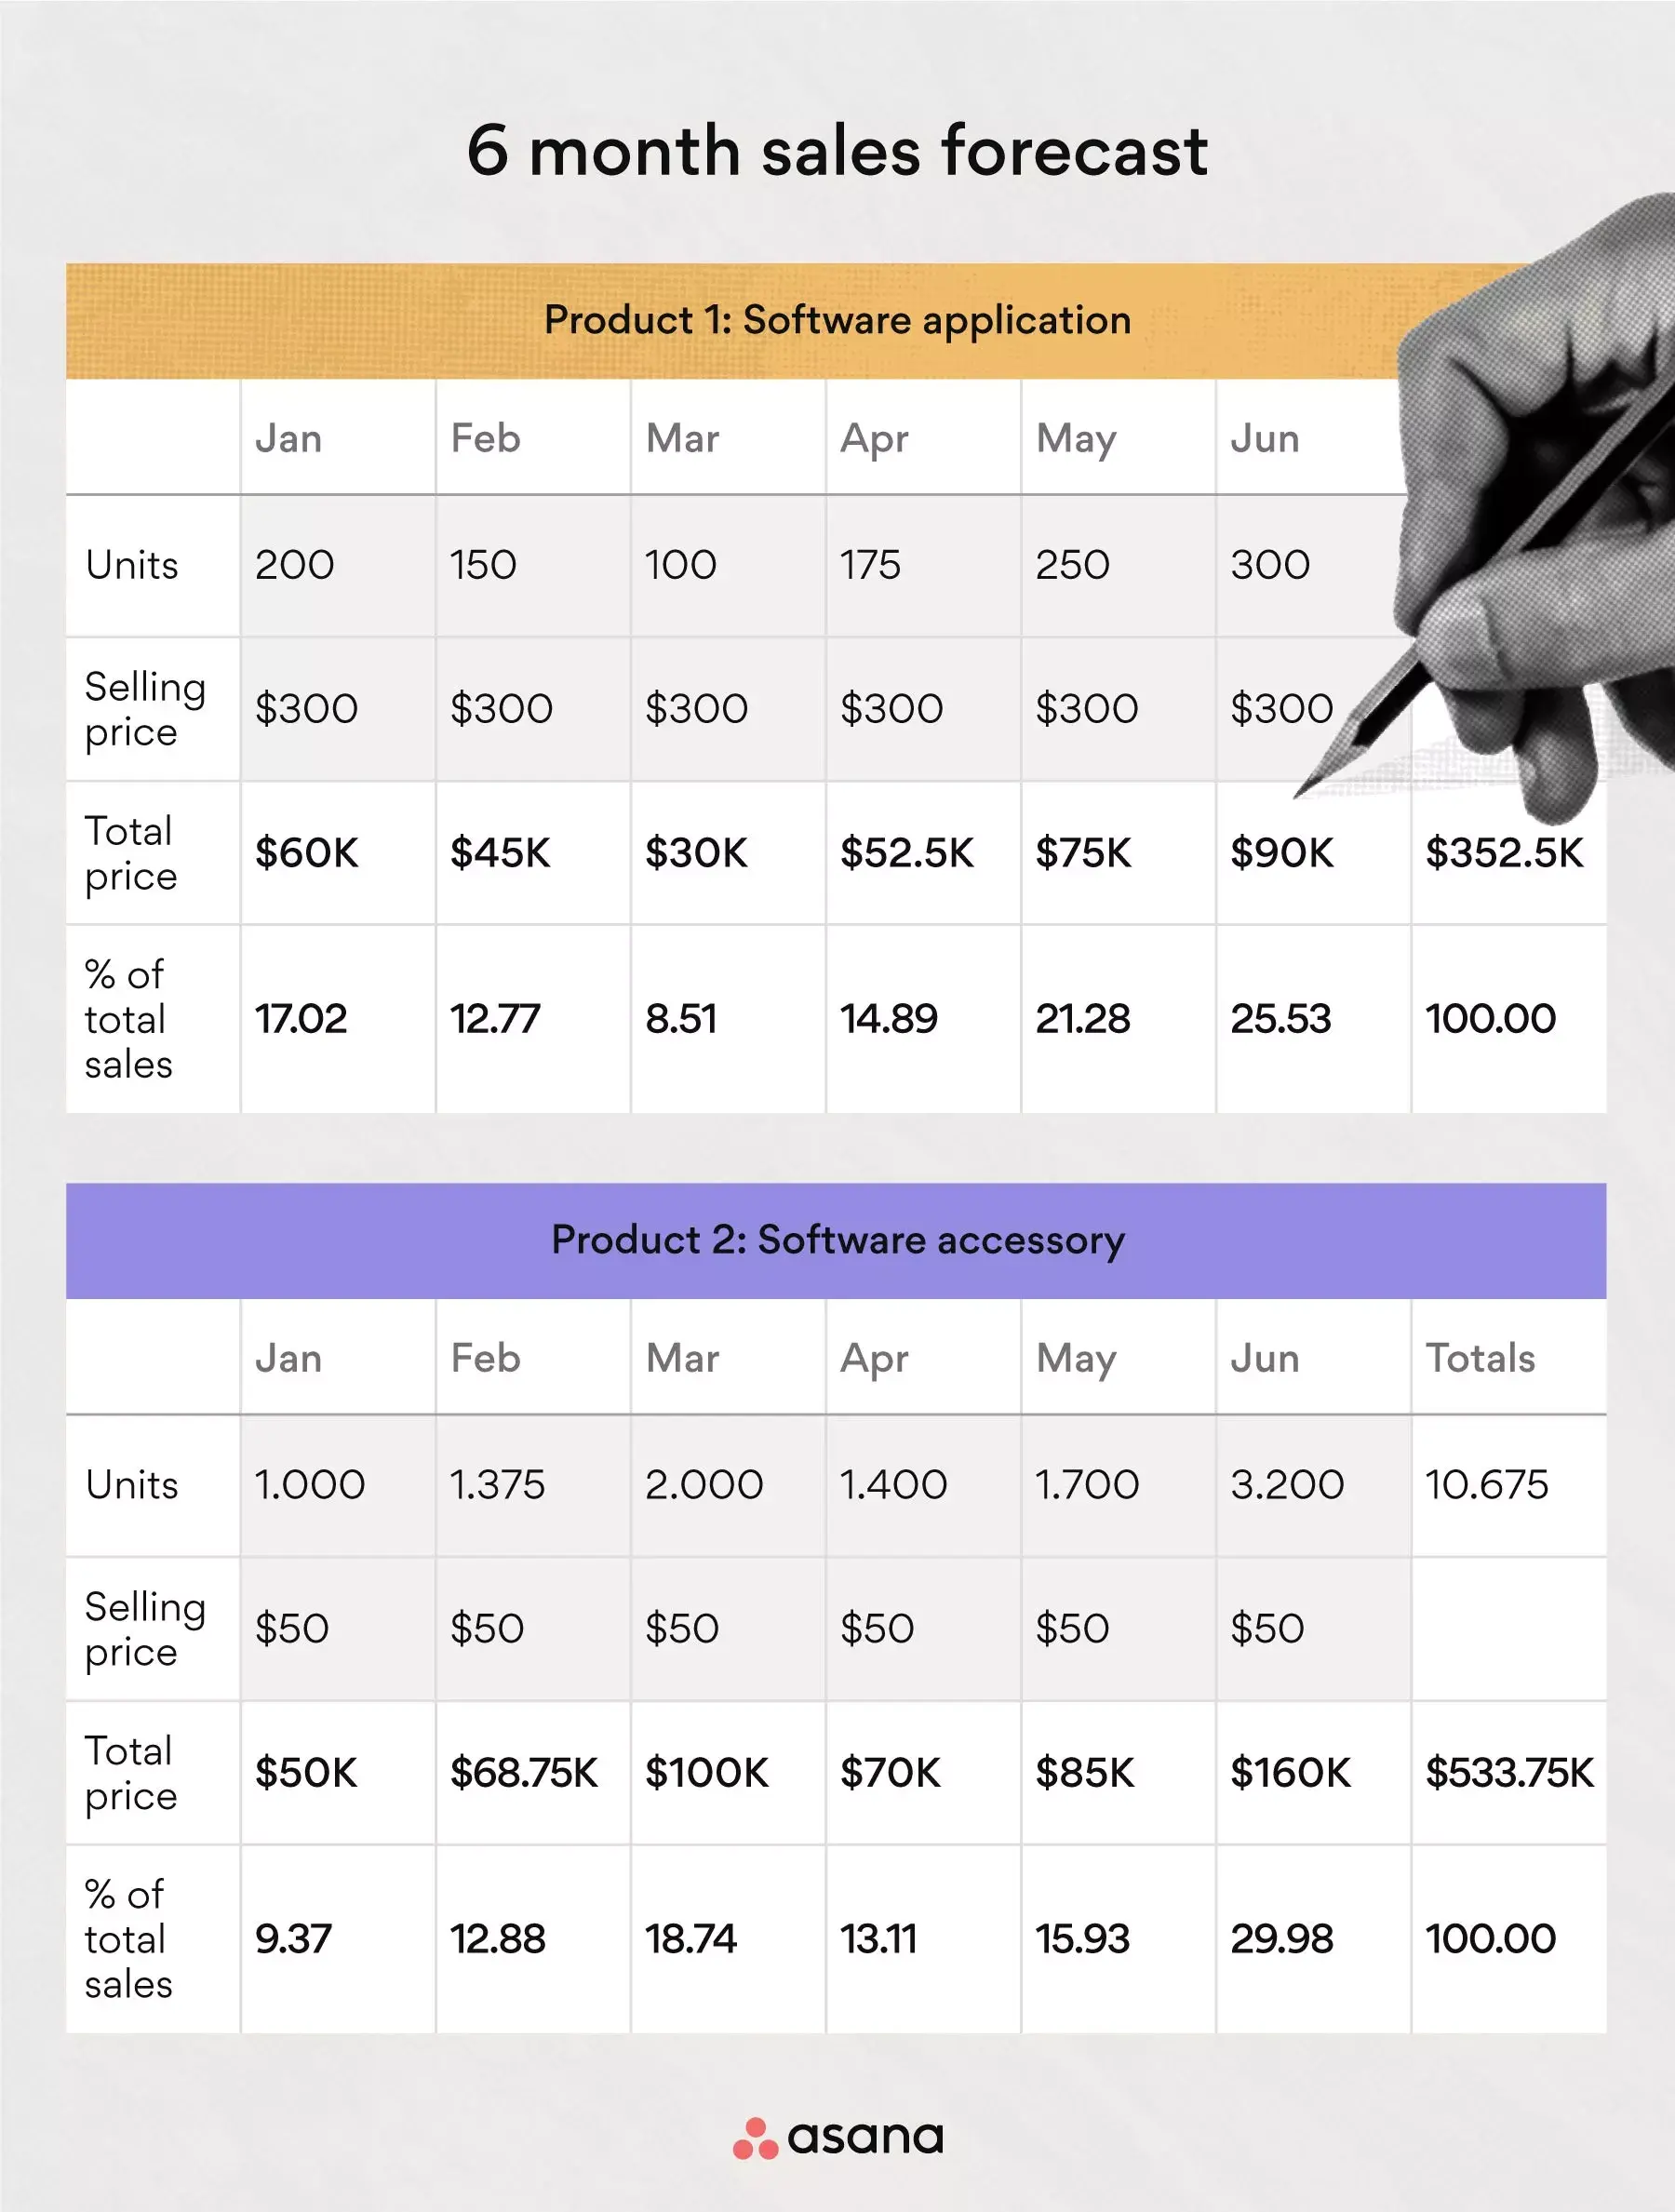1675x2212 pixels.
Task: Click the 17.02 percent cell for January
Action: [301, 1019]
